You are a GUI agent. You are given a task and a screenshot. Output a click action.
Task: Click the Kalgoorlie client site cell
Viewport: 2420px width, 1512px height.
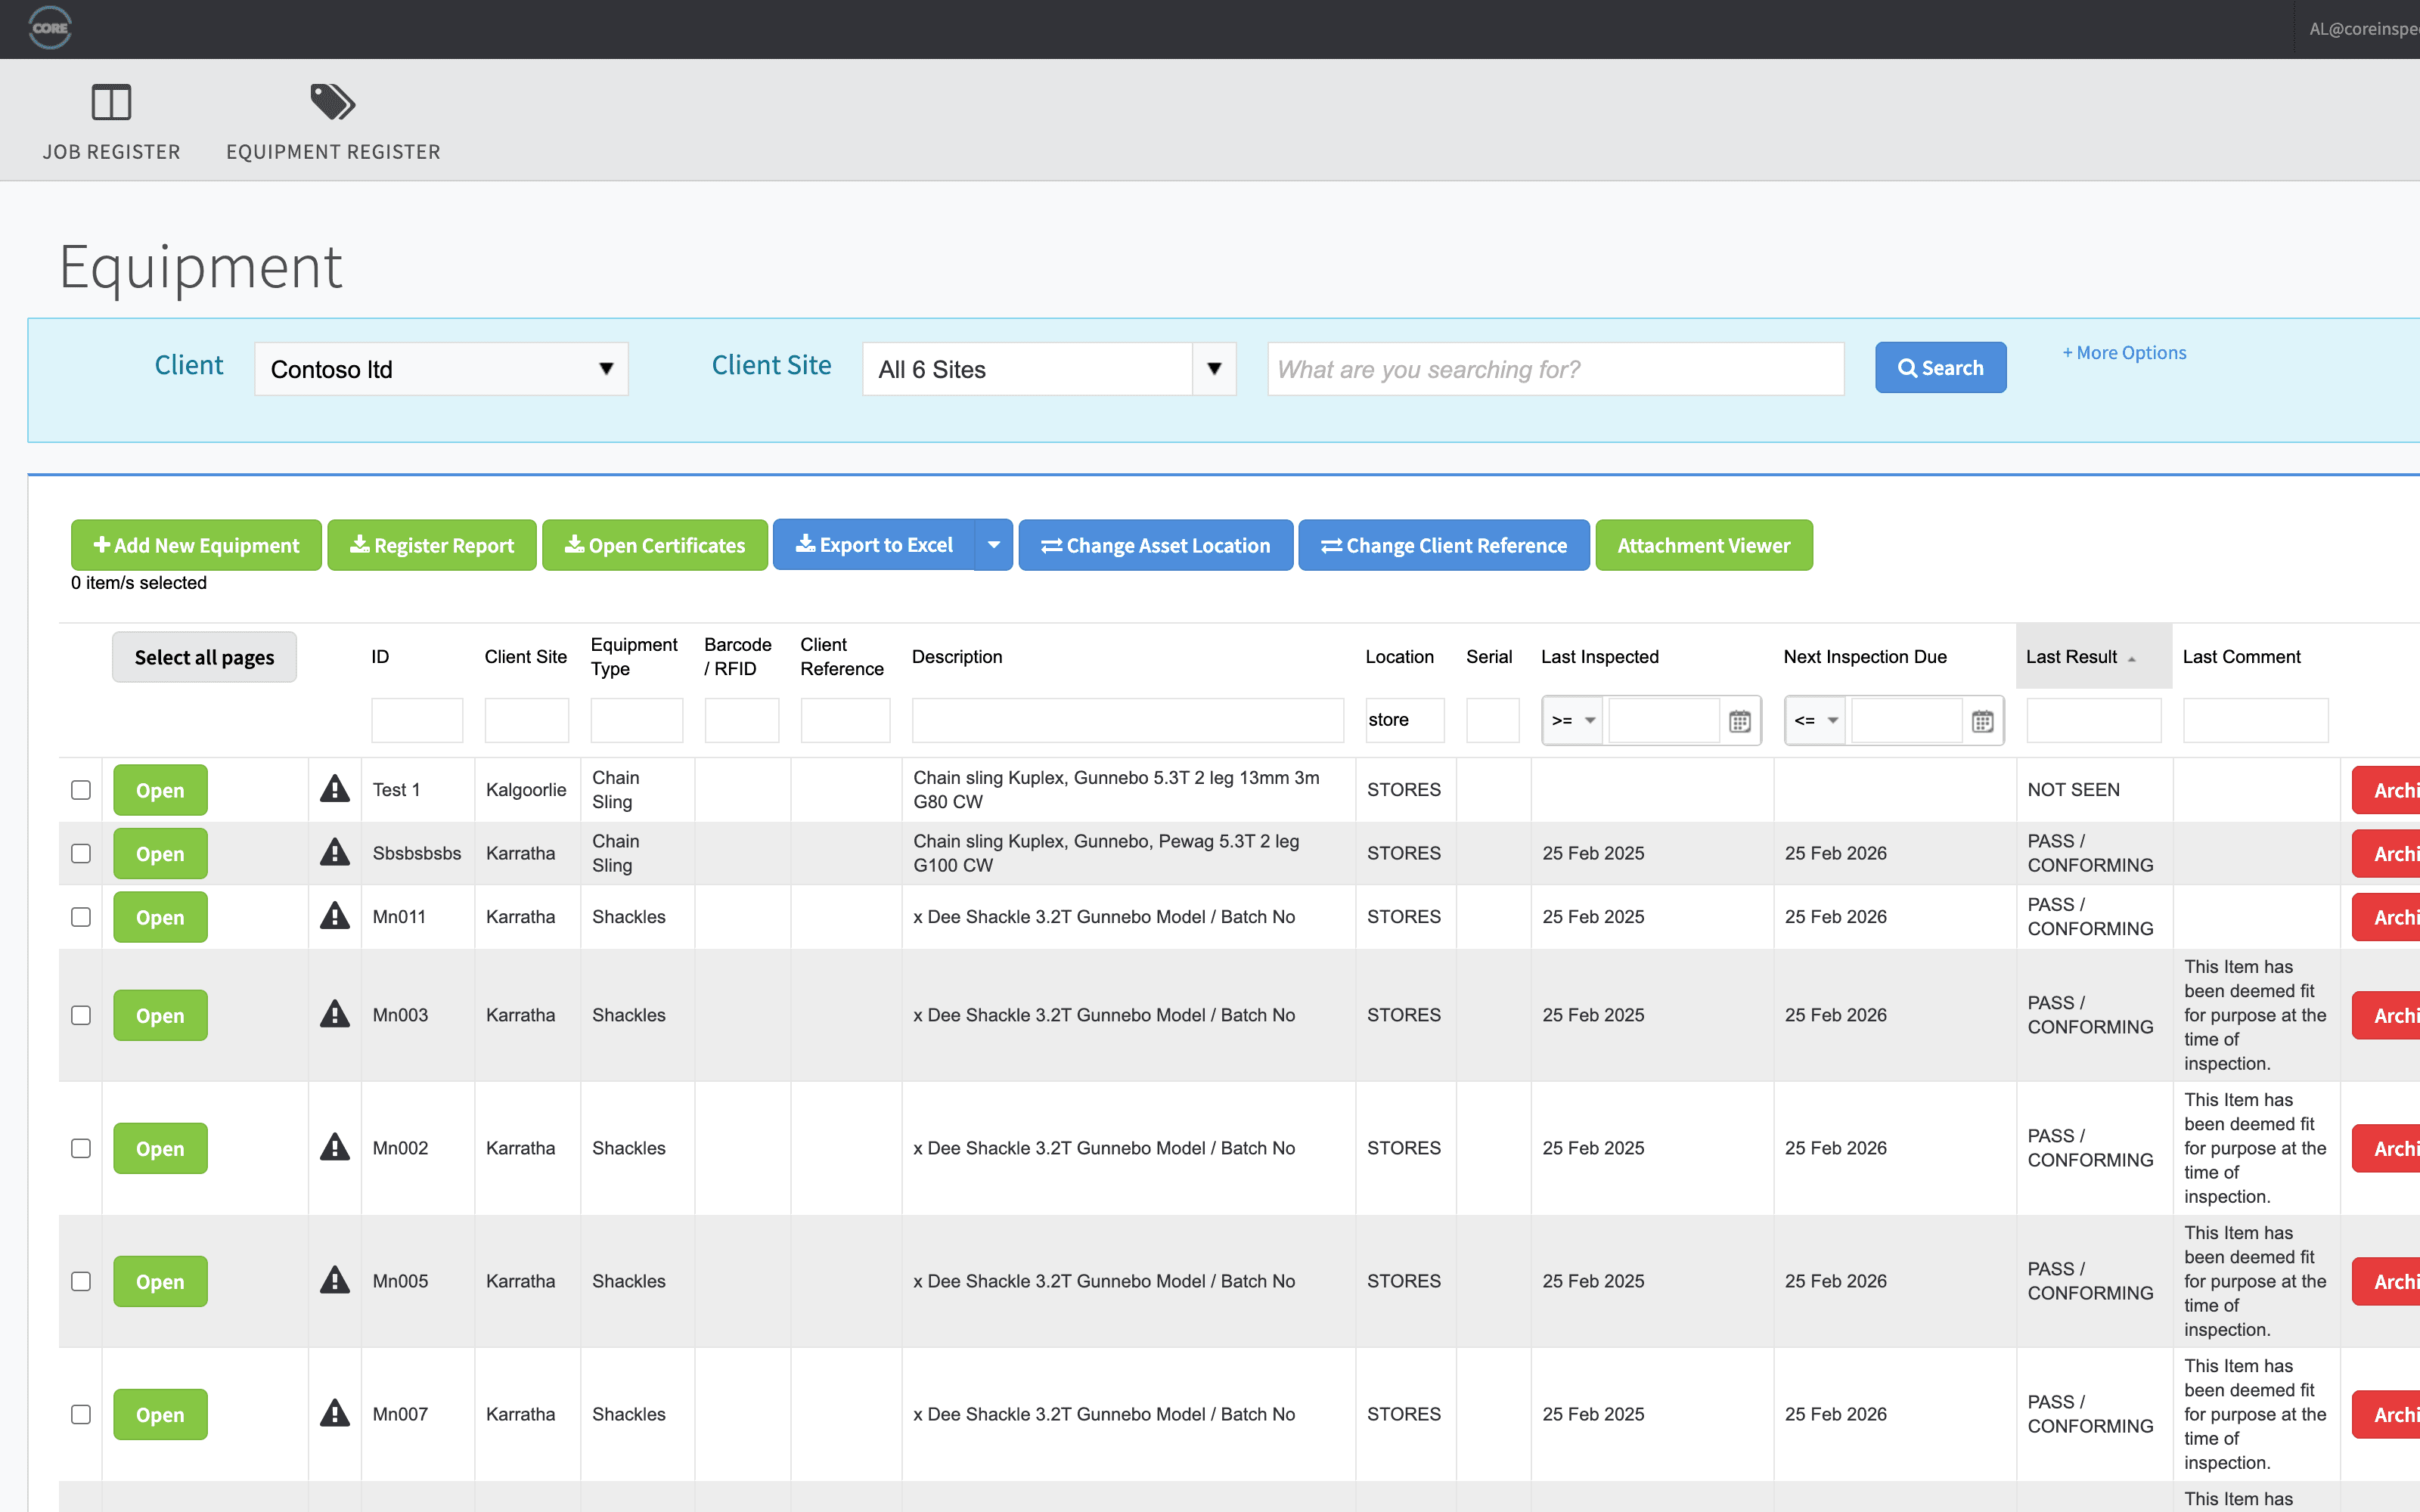[526, 790]
